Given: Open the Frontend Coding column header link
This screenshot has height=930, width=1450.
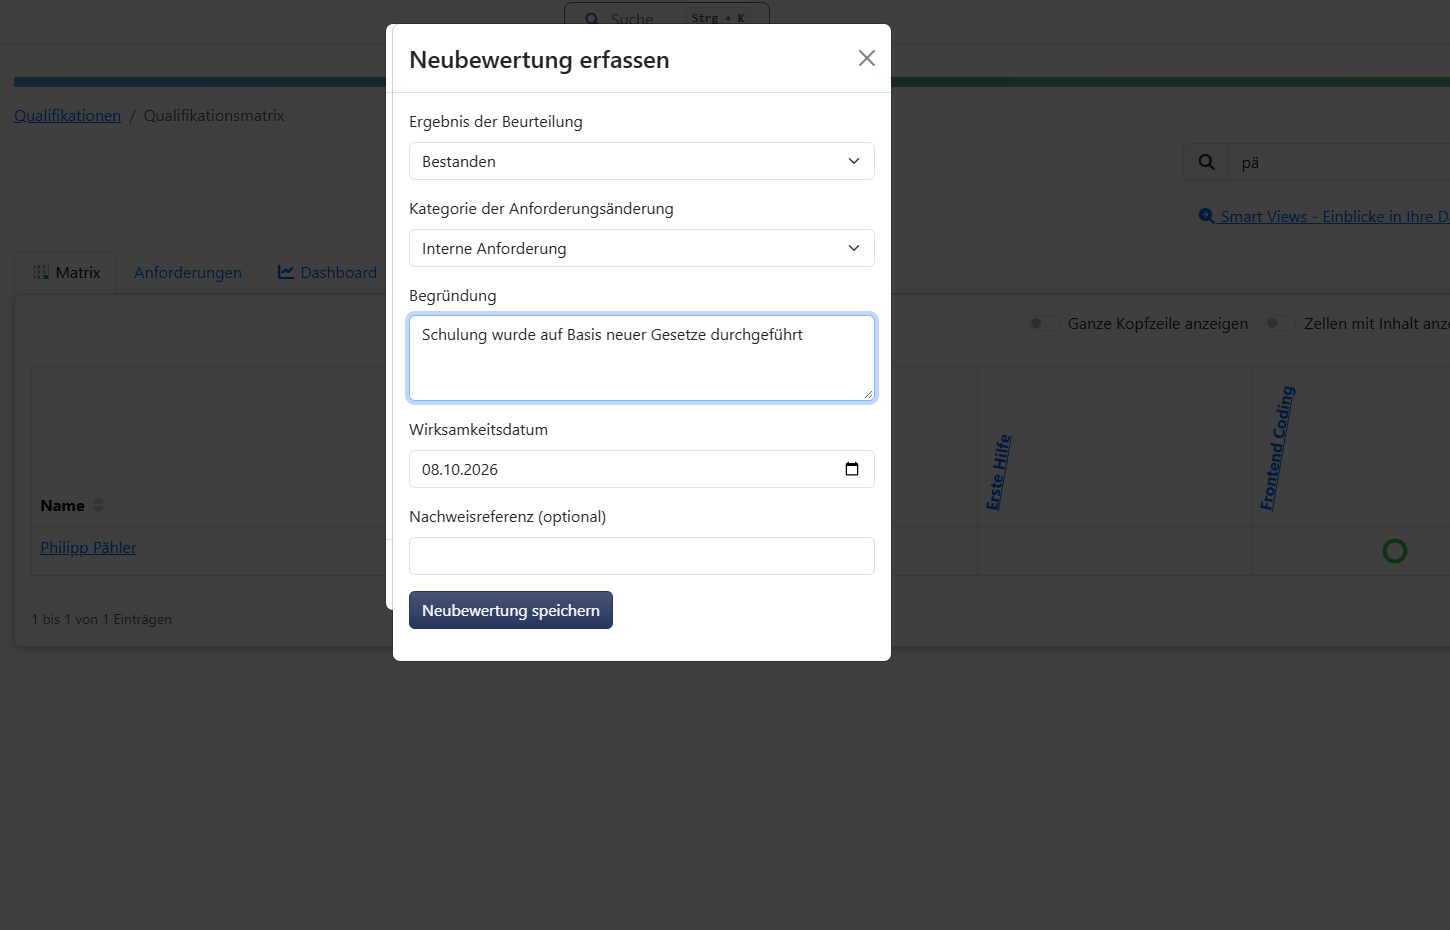Looking at the screenshot, I should click(x=1277, y=448).
